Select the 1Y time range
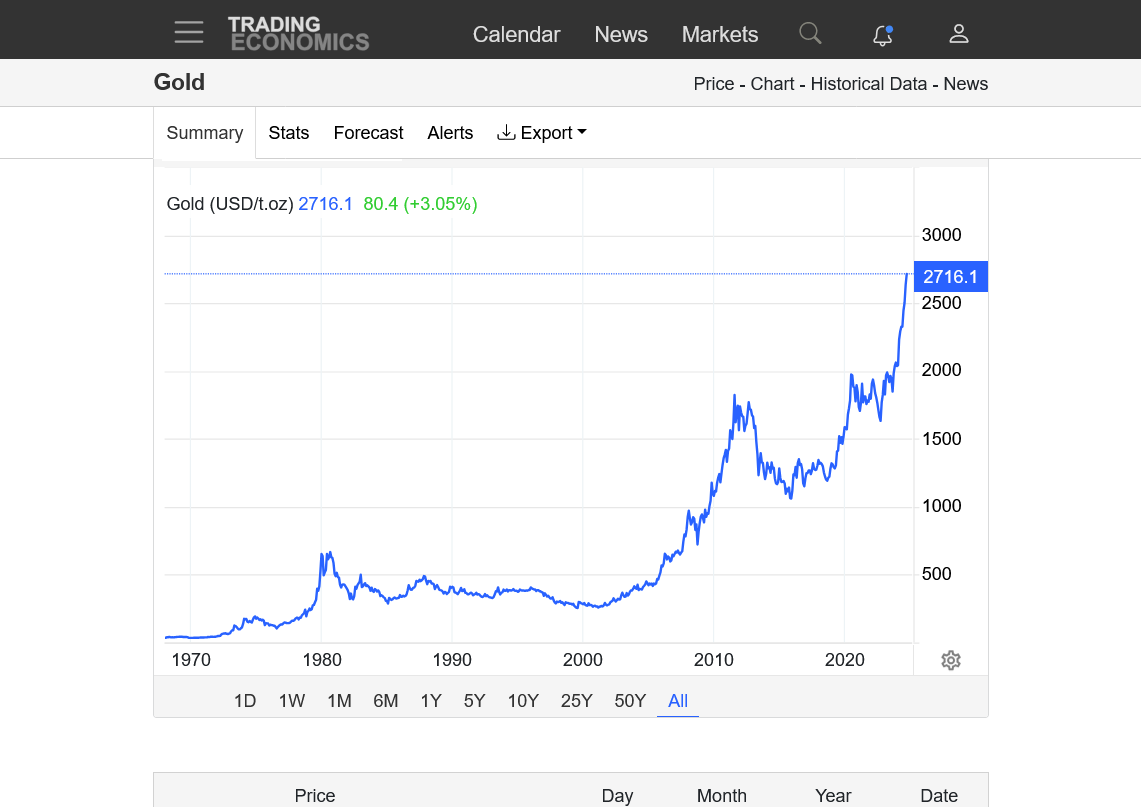 click(x=431, y=701)
